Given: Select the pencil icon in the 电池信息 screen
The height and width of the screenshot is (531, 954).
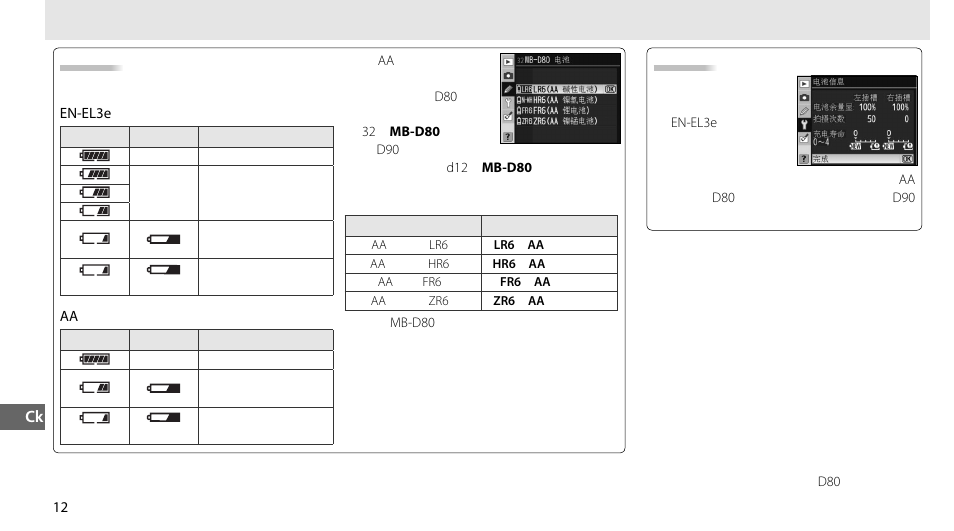Looking at the screenshot, I should tap(804, 111).
